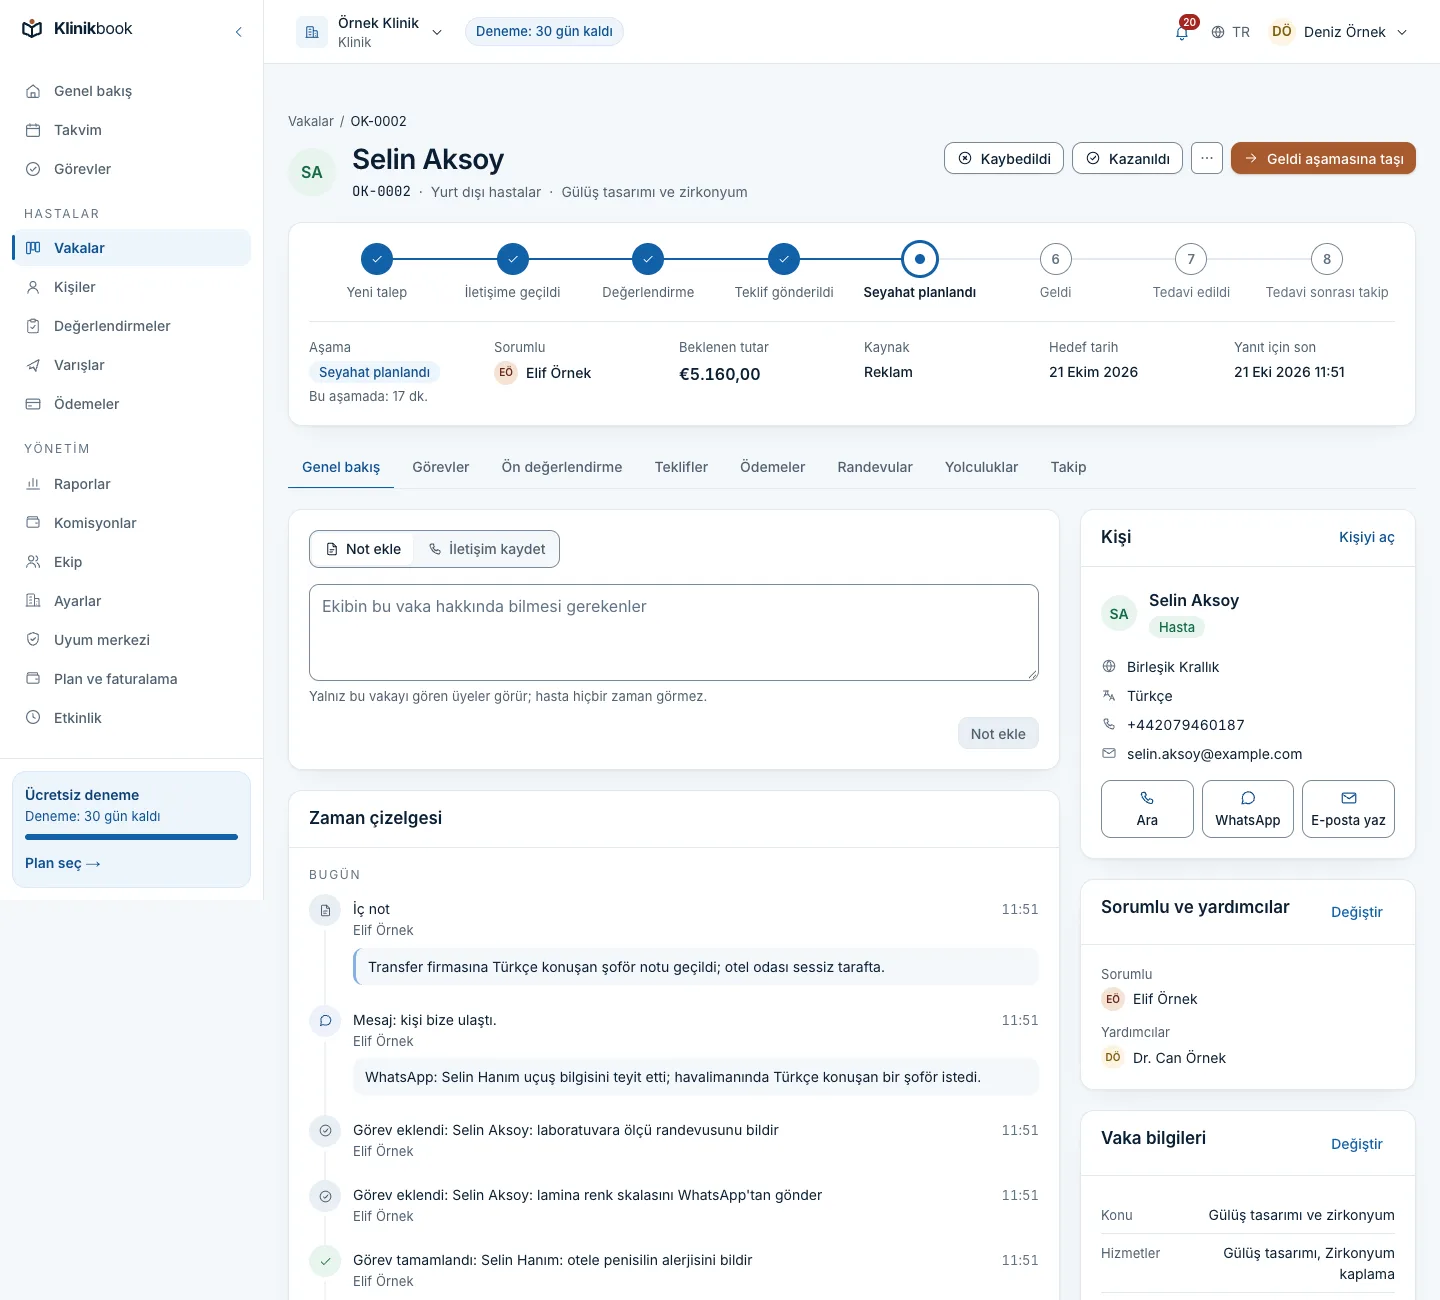Open the TR language selector
The image size is (1440, 1300).
click(x=1231, y=32)
